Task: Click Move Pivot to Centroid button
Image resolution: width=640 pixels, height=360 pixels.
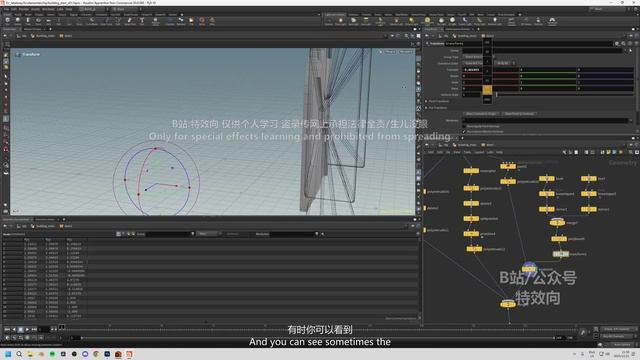Action: click(x=519, y=114)
